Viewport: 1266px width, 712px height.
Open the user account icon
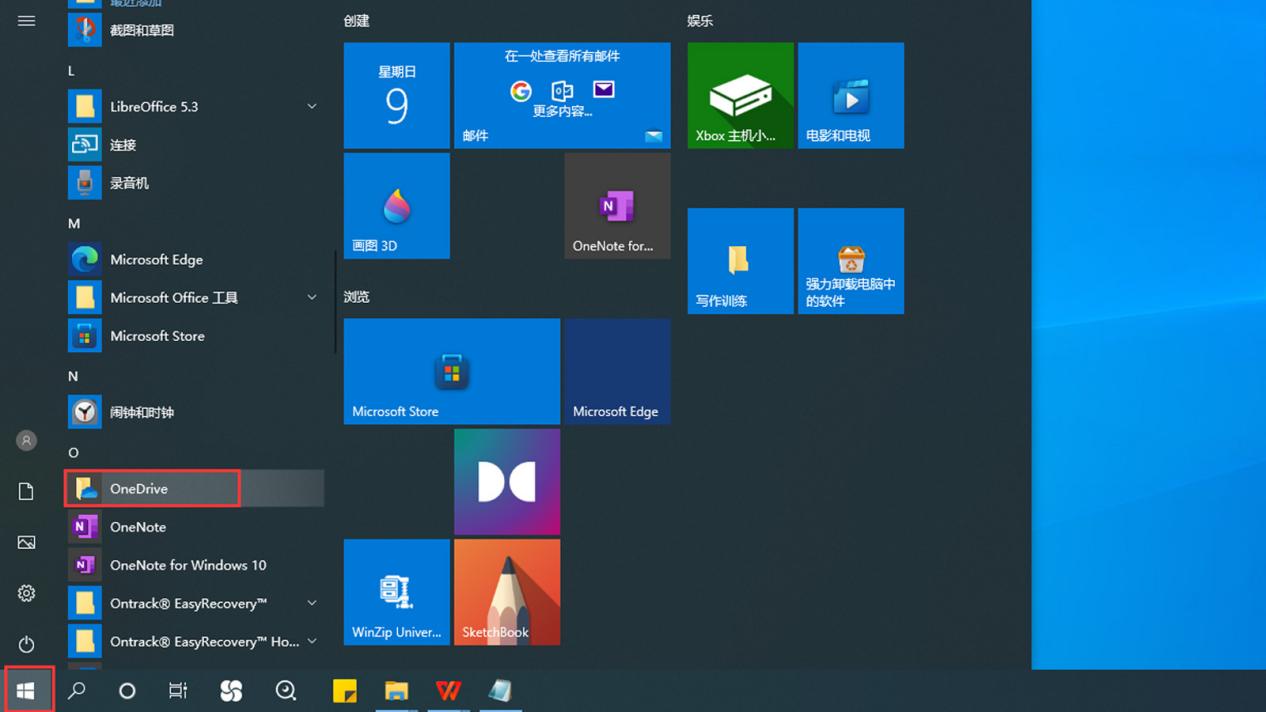point(26,440)
